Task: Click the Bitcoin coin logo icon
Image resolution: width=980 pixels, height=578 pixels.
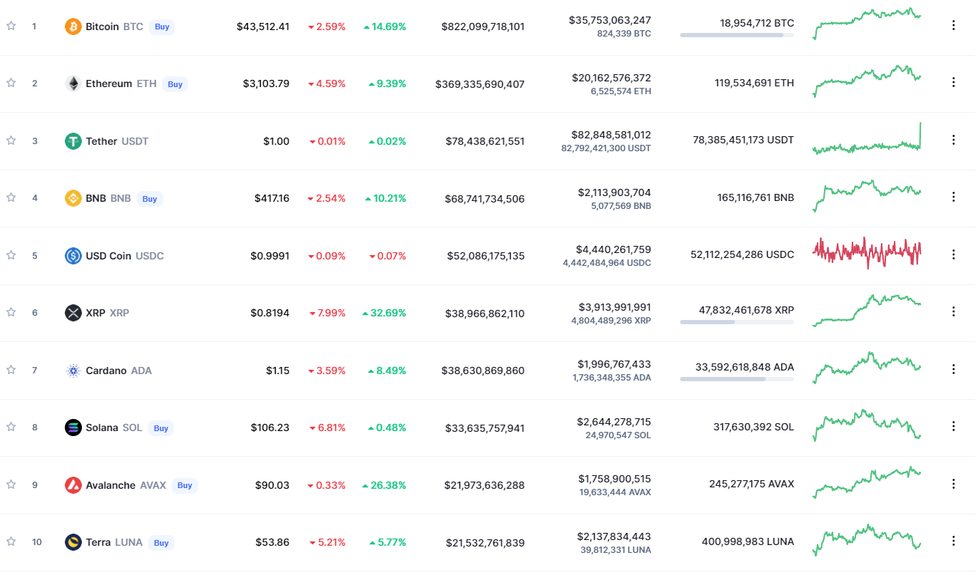Action: pyautogui.click(x=73, y=27)
